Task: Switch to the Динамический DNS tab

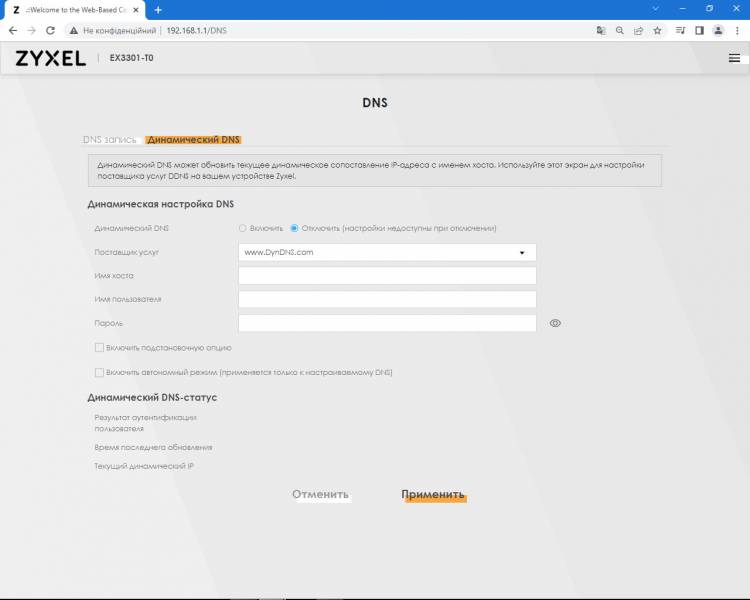Action: 193,140
